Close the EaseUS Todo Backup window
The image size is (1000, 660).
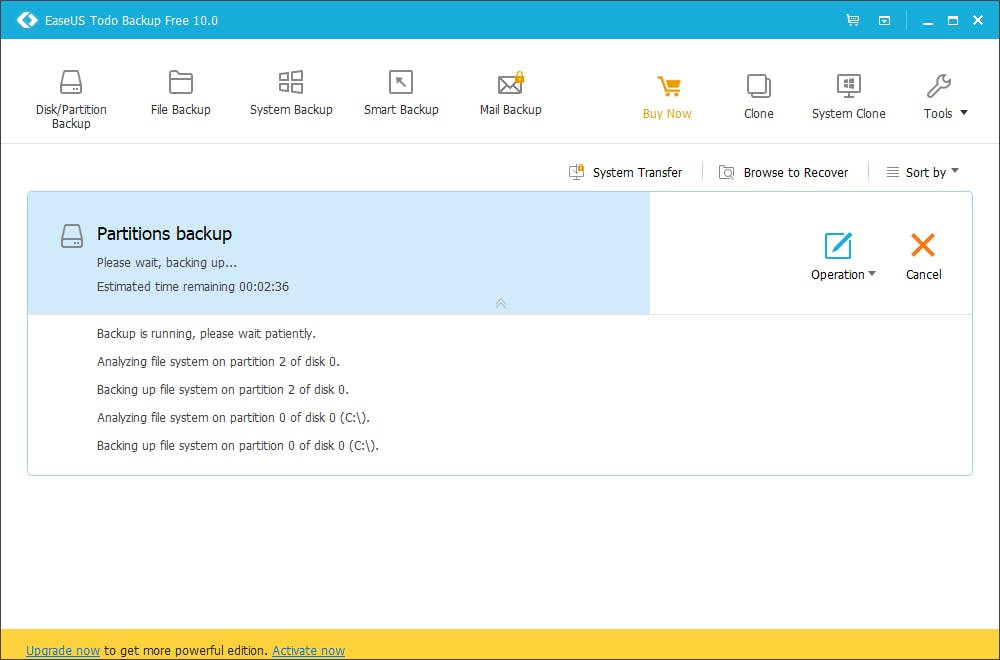pos(978,20)
